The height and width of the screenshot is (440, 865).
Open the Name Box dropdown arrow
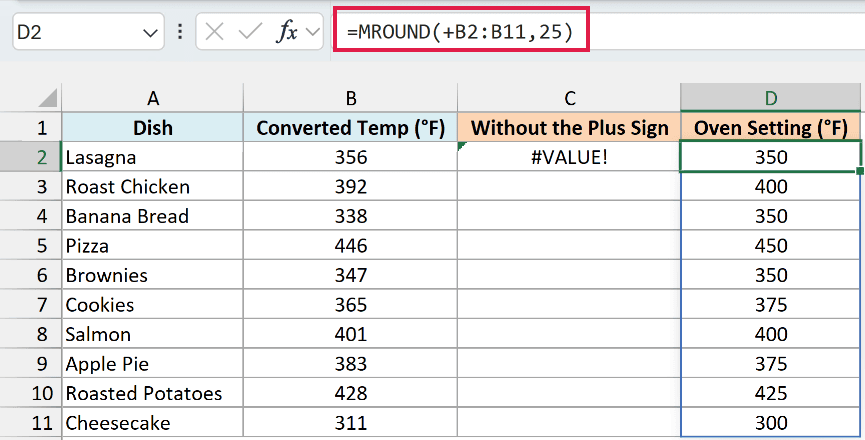pyautogui.click(x=150, y=33)
